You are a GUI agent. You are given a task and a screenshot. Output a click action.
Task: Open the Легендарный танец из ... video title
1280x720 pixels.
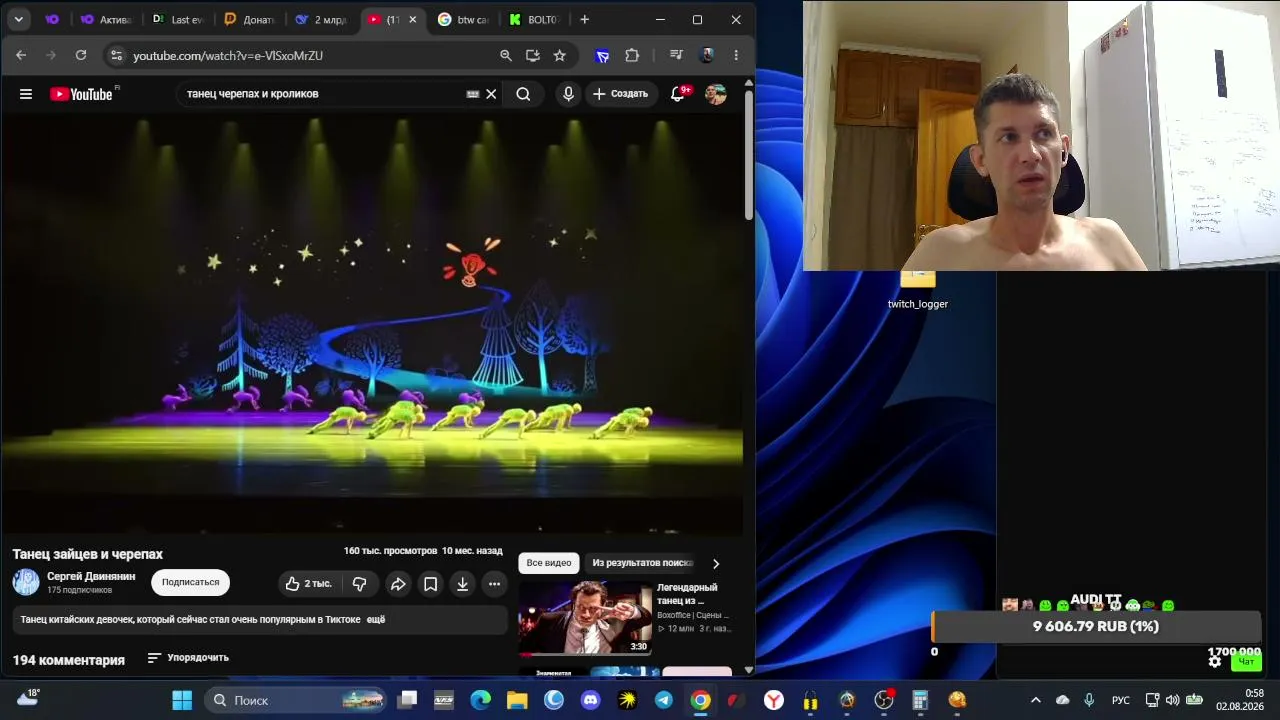(688, 594)
